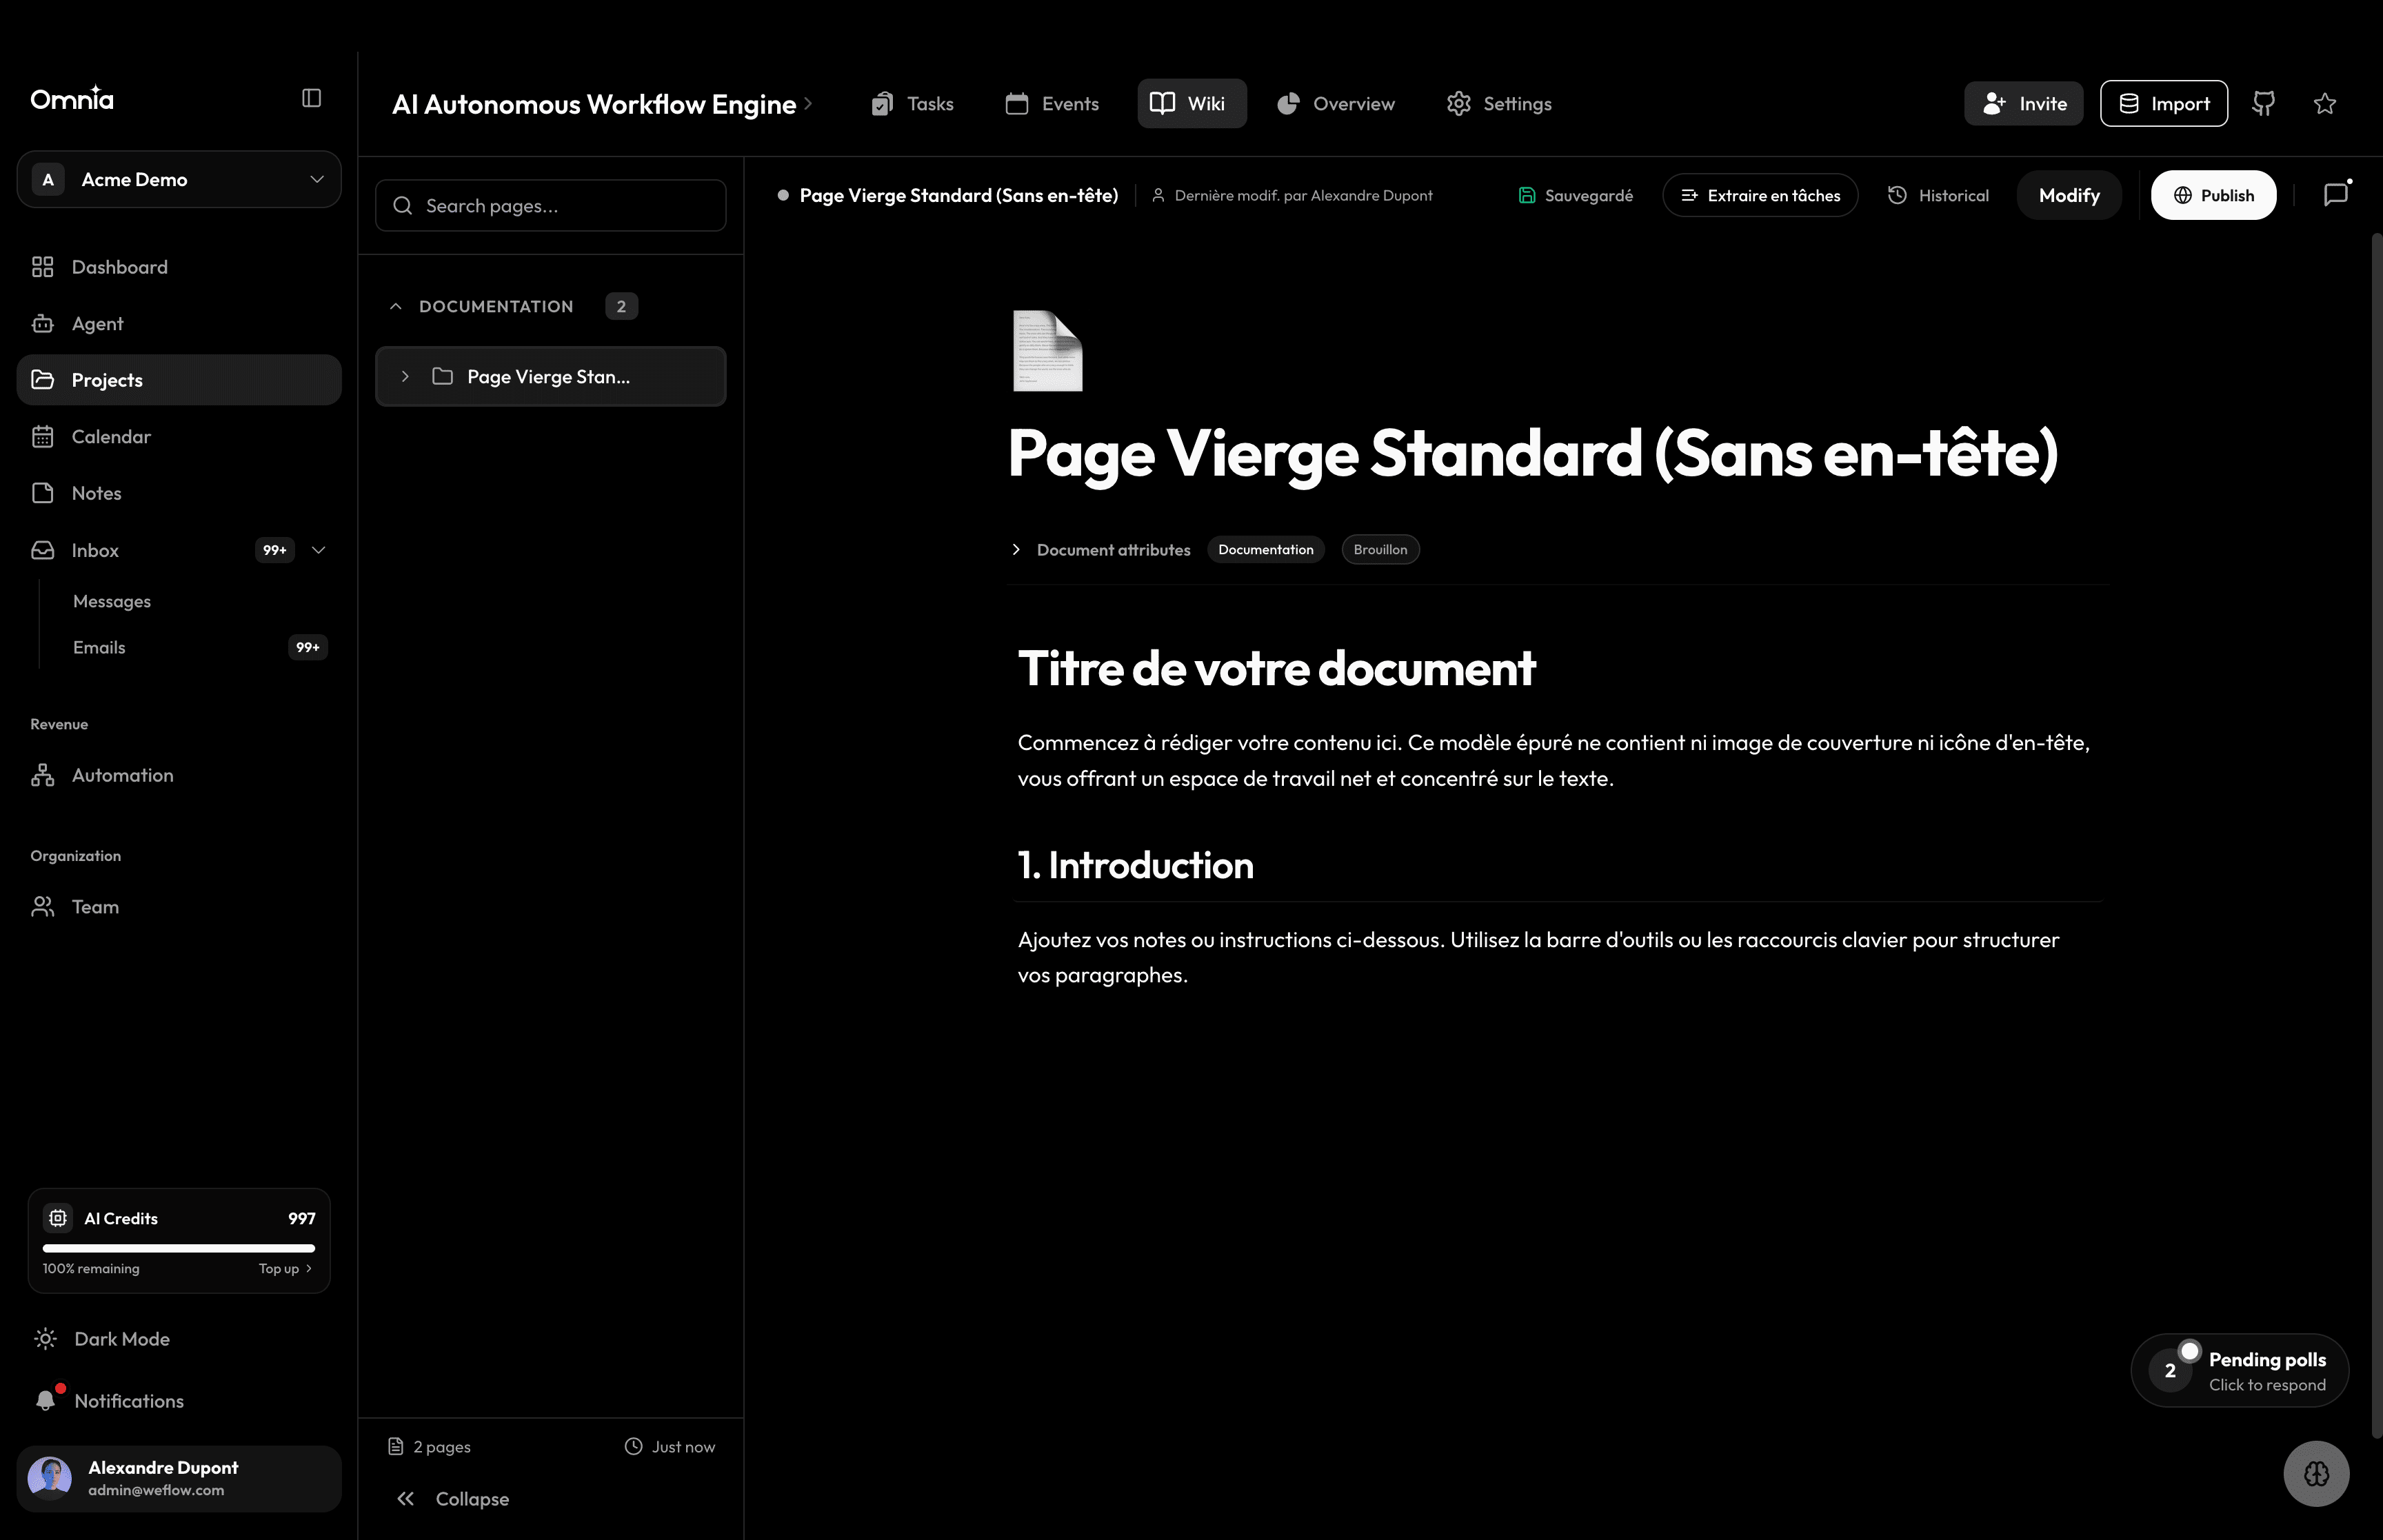Open the Pending polls notification

pyautogui.click(x=2239, y=1370)
